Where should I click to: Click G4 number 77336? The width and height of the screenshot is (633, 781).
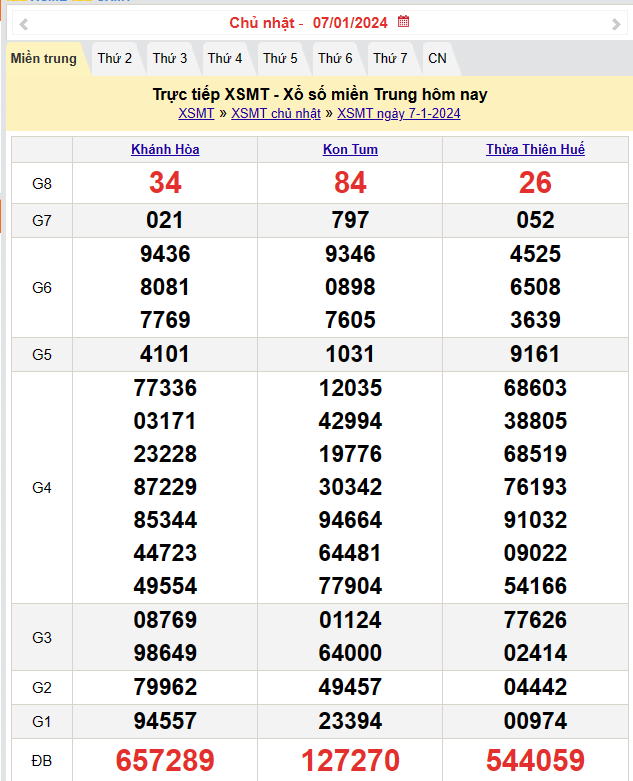point(165,388)
